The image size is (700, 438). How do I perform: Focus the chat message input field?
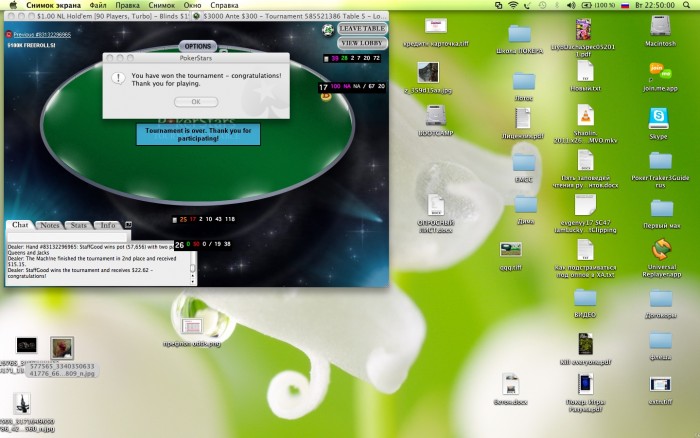(69, 236)
